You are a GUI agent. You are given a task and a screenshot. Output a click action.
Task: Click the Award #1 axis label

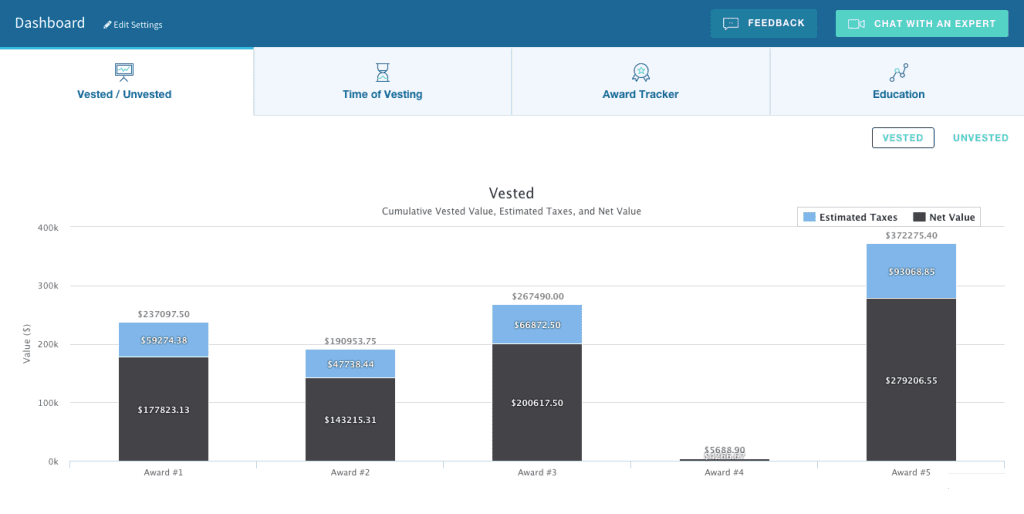163,472
